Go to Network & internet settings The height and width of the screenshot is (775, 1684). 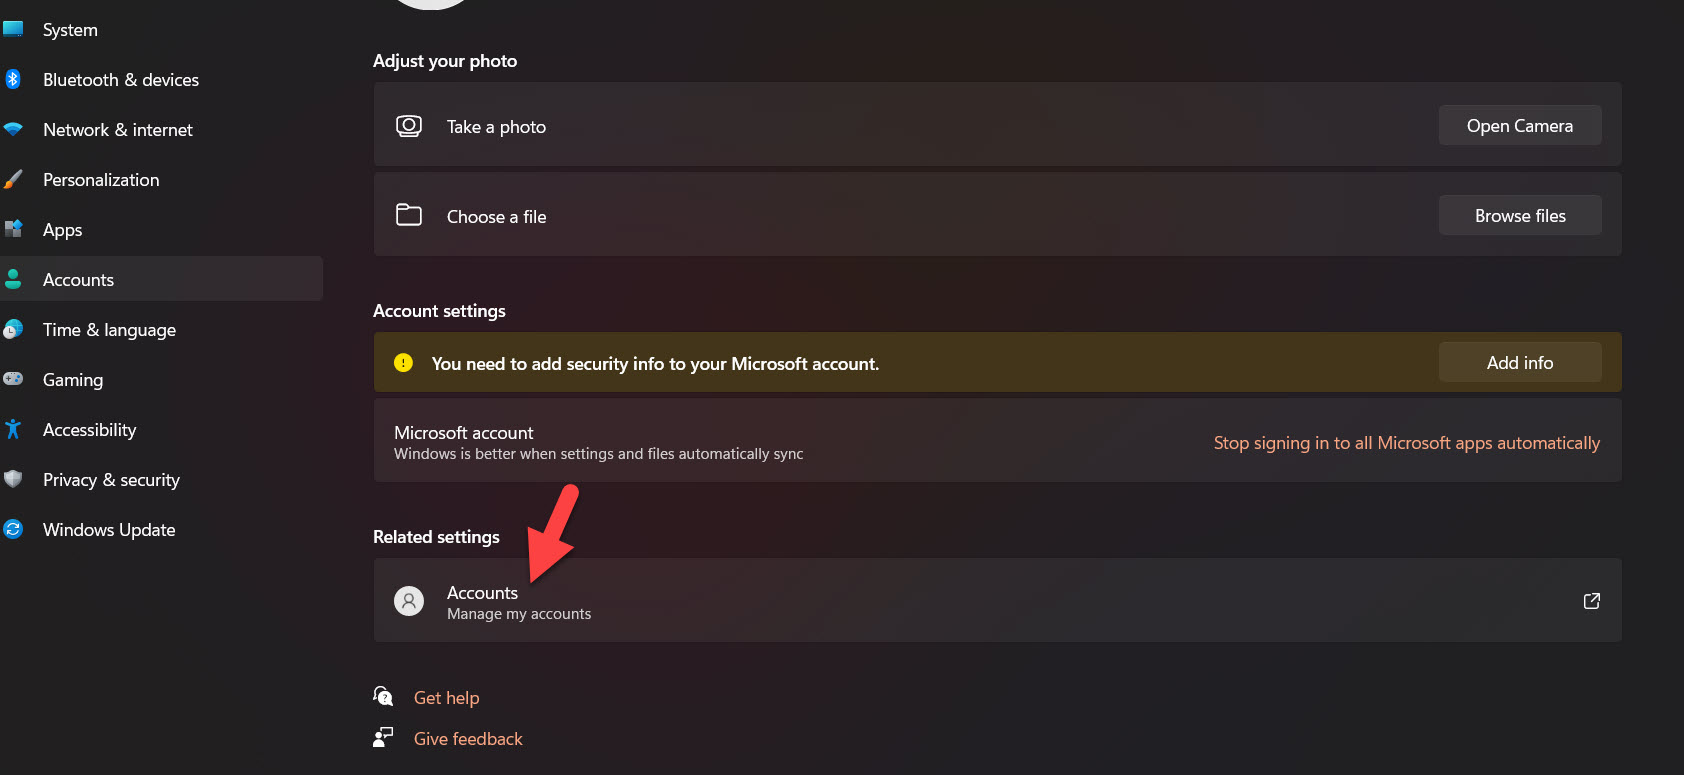click(117, 130)
